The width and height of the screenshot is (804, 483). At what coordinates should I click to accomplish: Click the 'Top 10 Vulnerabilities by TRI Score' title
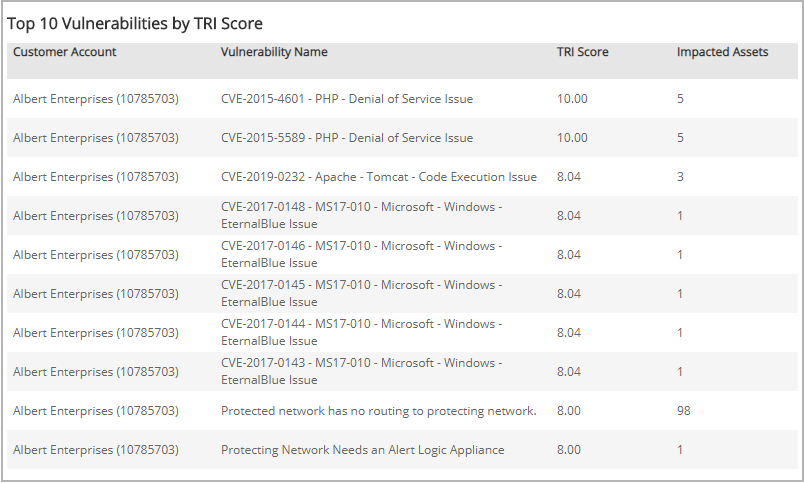[x=135, y=23]
